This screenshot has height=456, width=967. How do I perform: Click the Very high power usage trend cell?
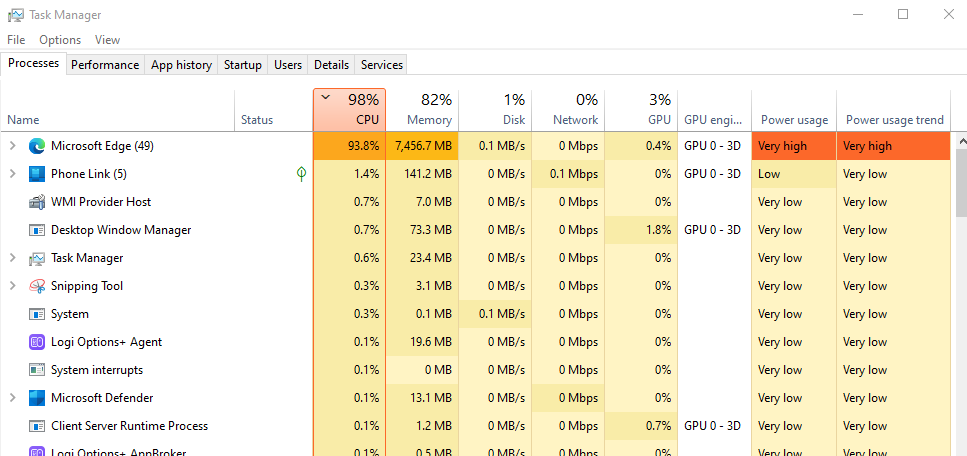[894, 146]
